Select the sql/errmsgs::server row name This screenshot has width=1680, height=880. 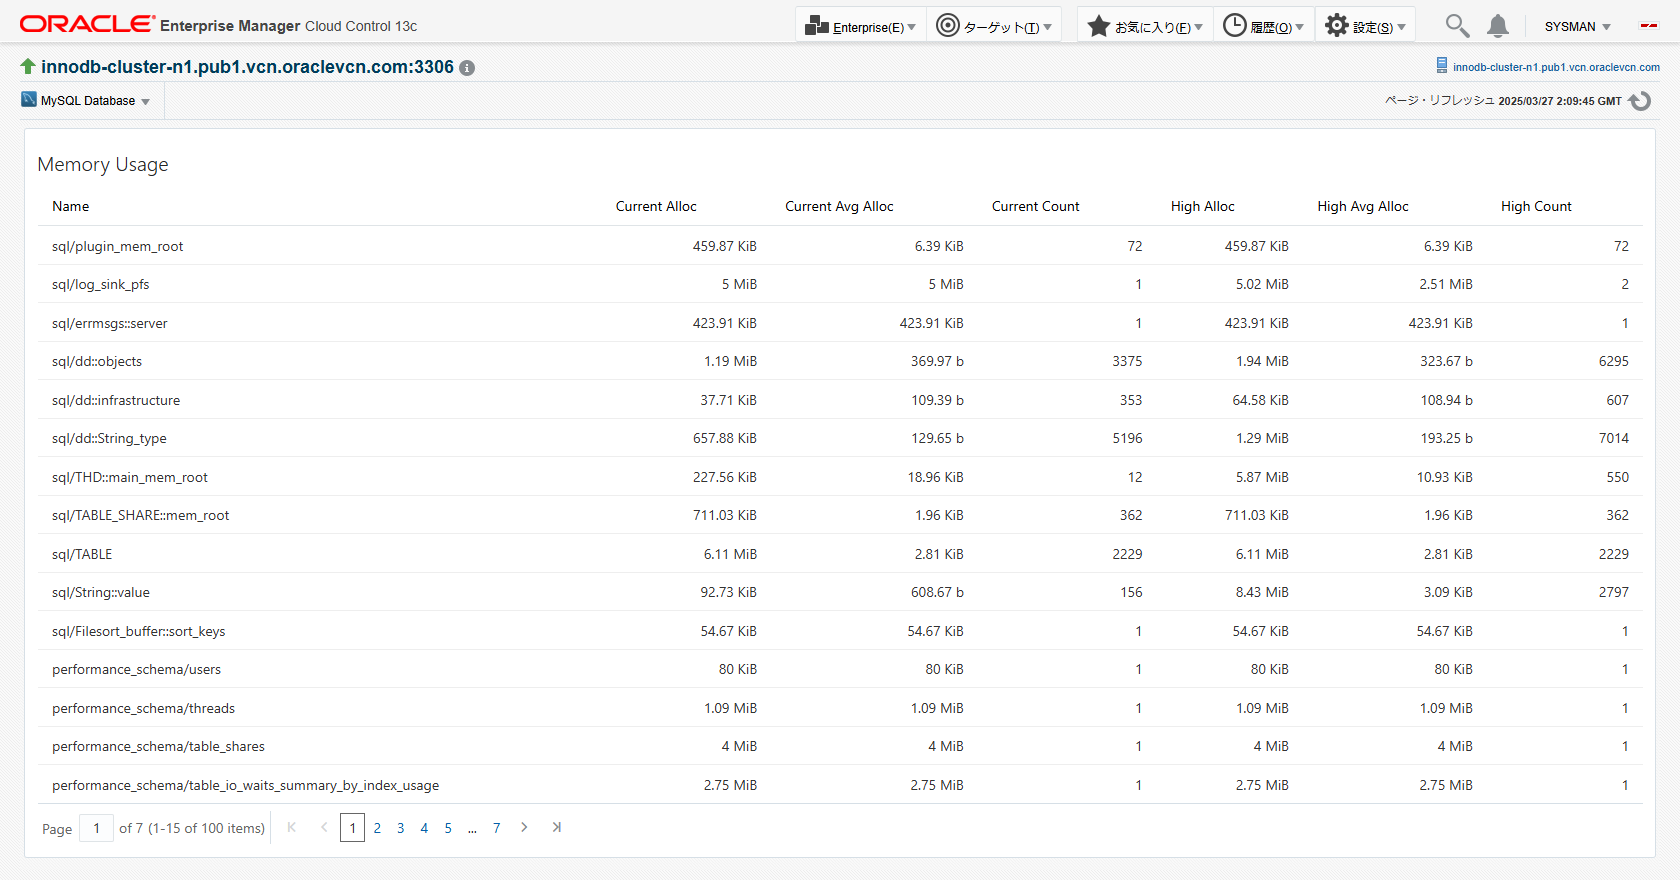point(110,323)
